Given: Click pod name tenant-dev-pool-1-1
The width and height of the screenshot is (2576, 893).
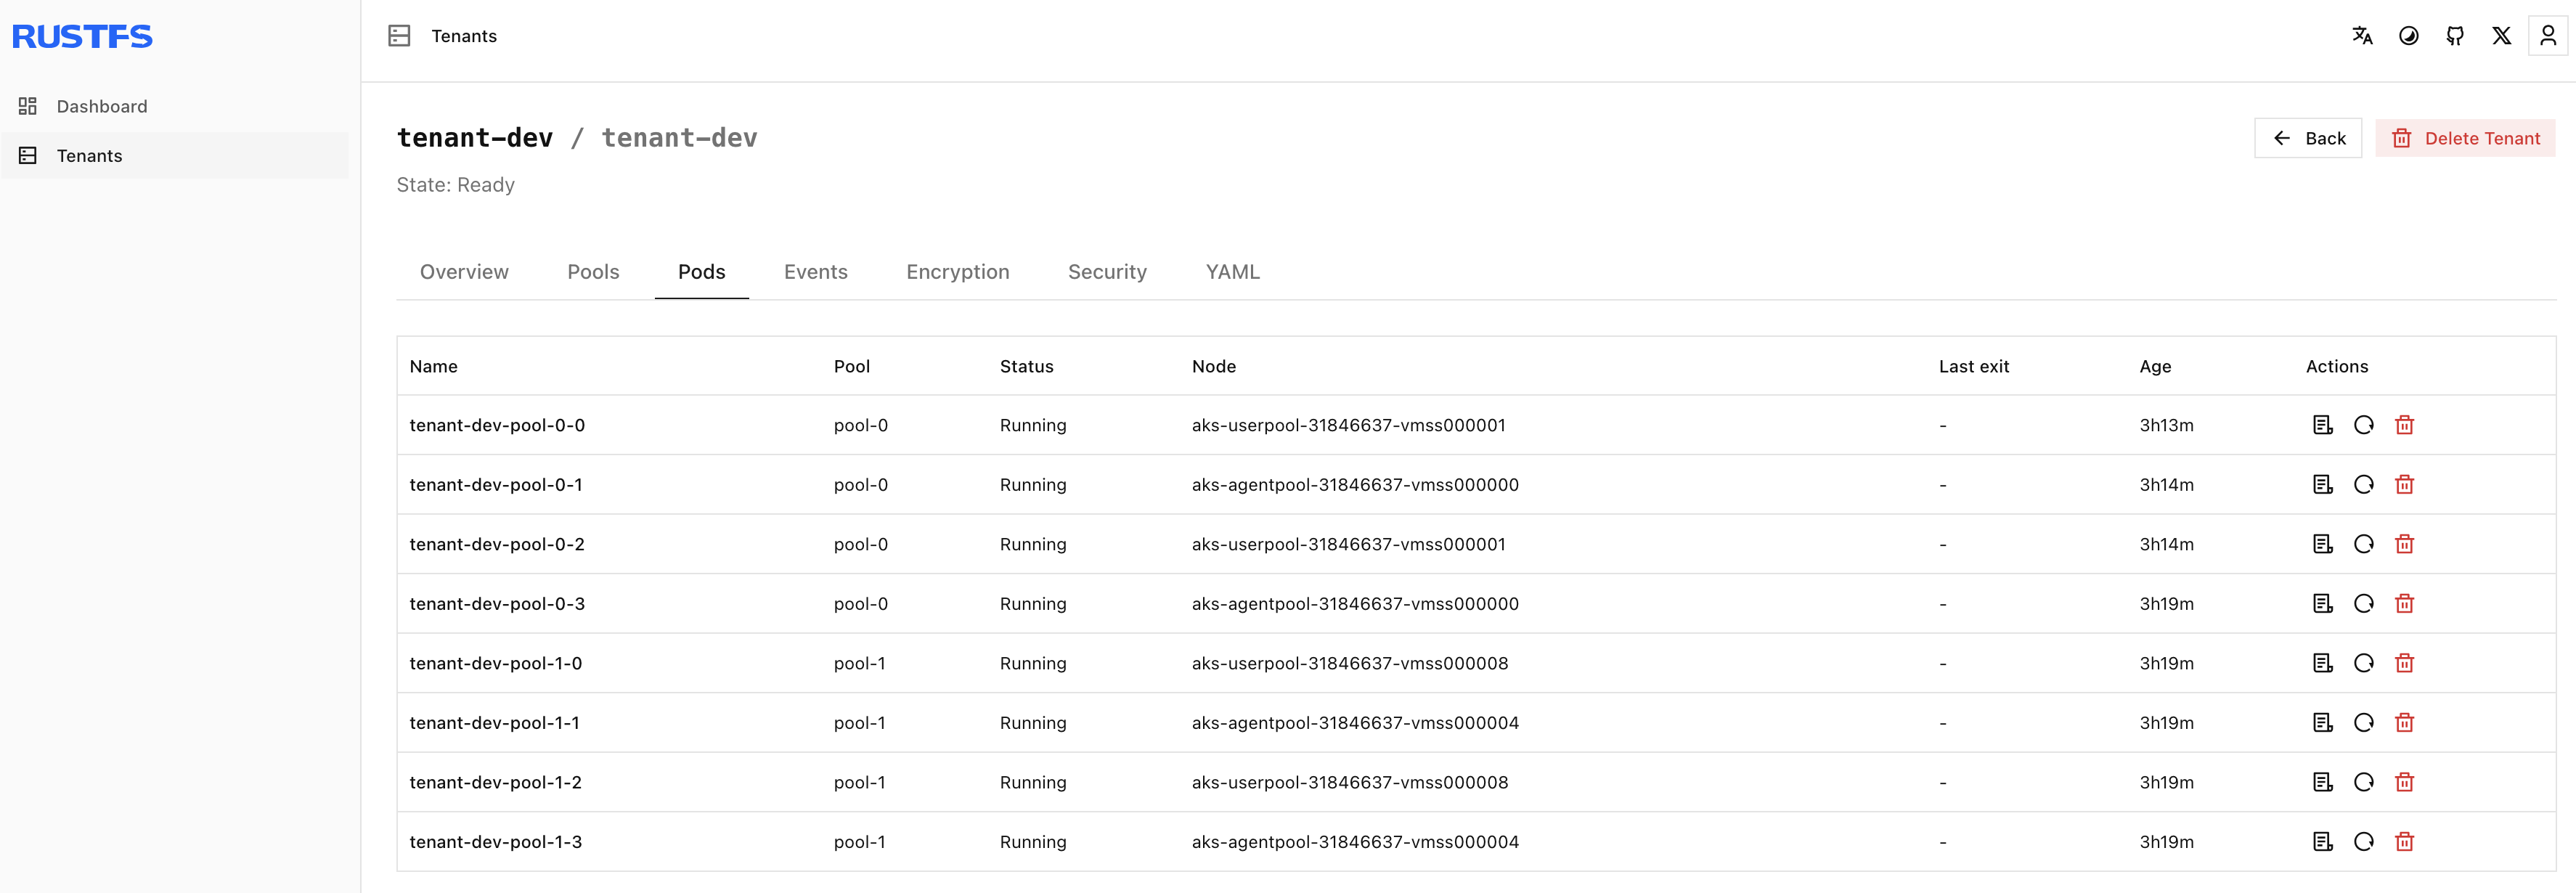Looking at the screenshot, I should (x=494, y=723).
